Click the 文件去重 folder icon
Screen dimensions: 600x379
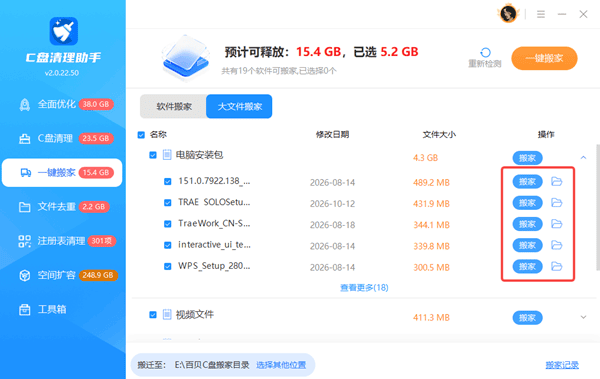pos(25,207)
